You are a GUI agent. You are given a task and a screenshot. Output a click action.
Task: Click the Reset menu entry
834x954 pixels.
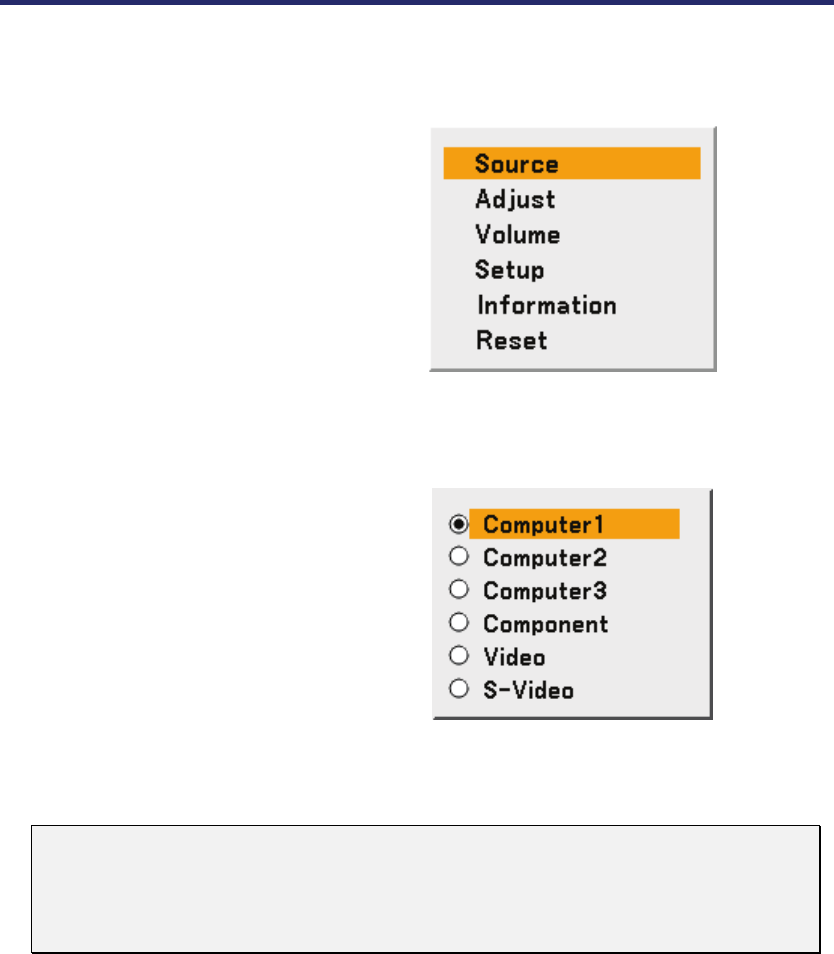512,340
